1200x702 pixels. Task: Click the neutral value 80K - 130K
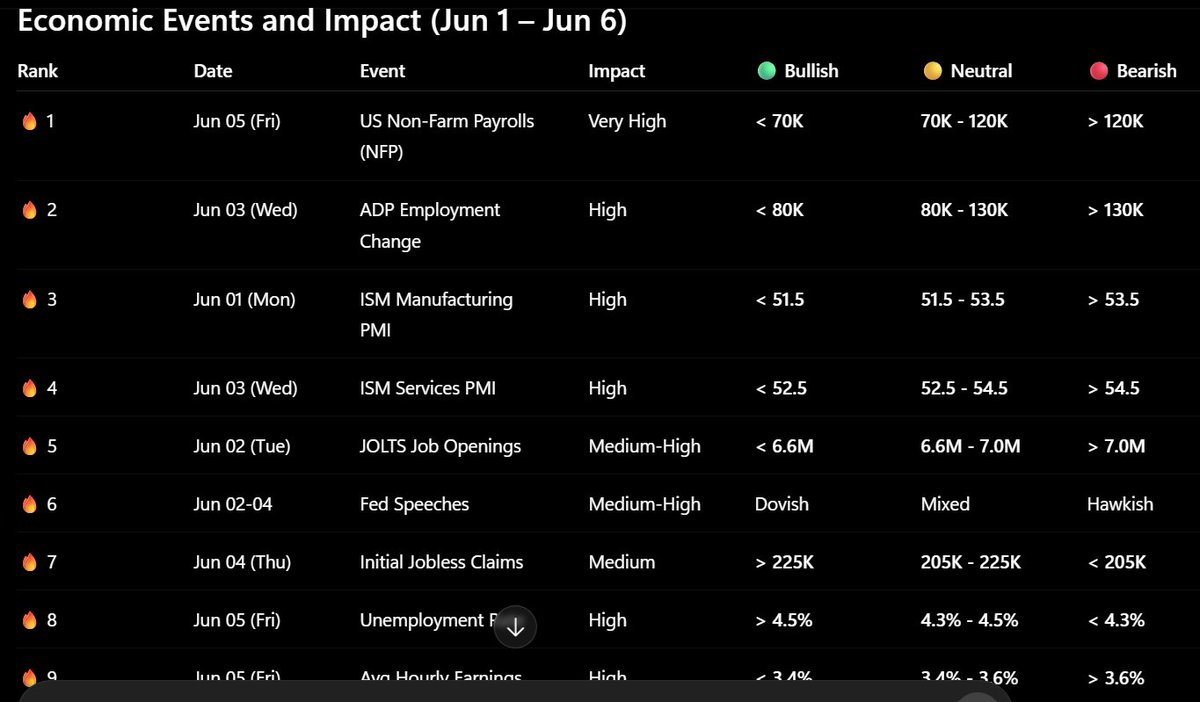pos(964,210)
